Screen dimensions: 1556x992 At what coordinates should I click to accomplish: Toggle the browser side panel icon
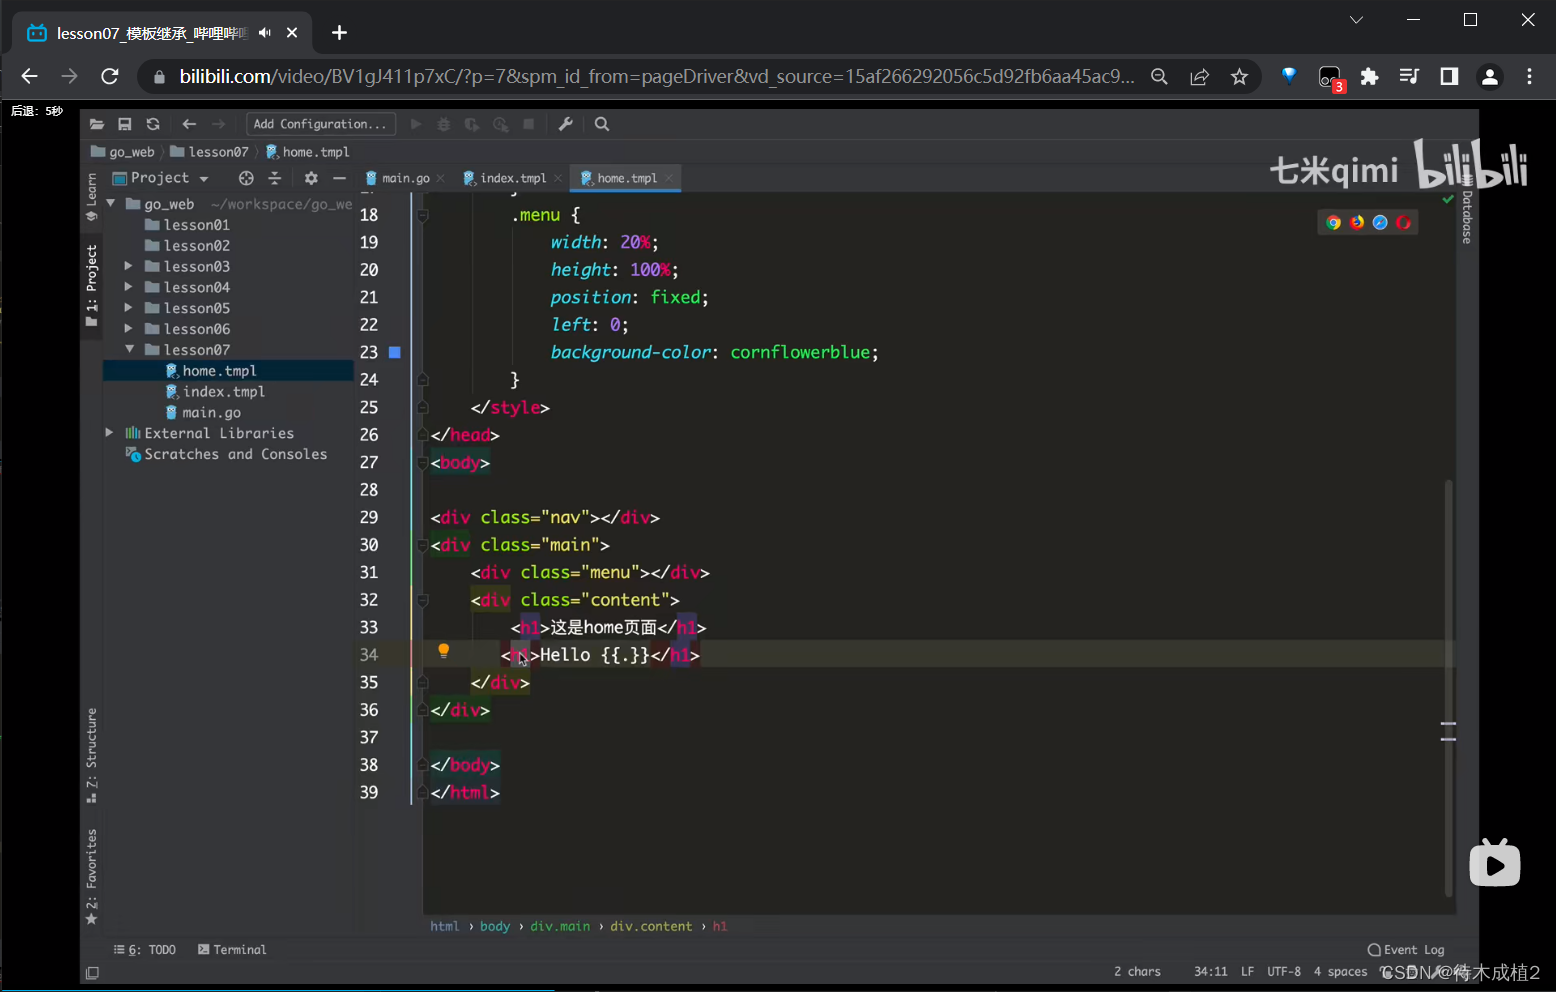[x=1448, y=77]
